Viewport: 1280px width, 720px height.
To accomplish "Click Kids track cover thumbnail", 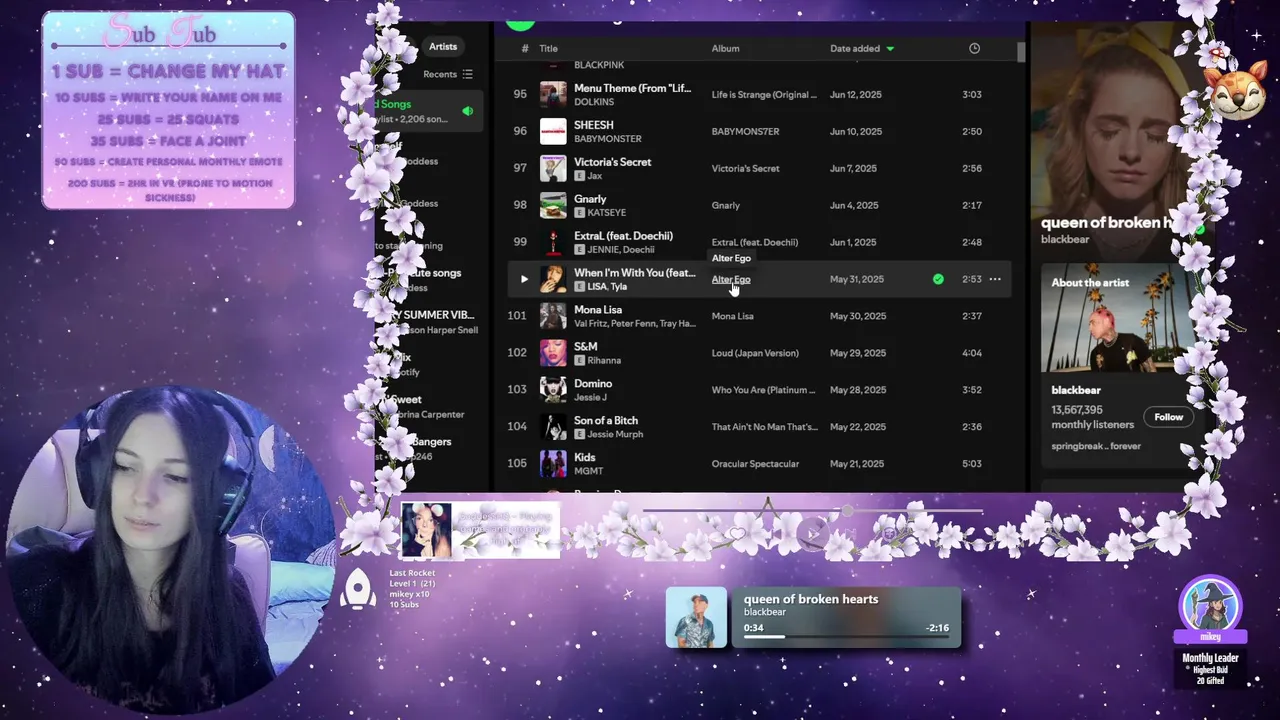I will [553, 464].
